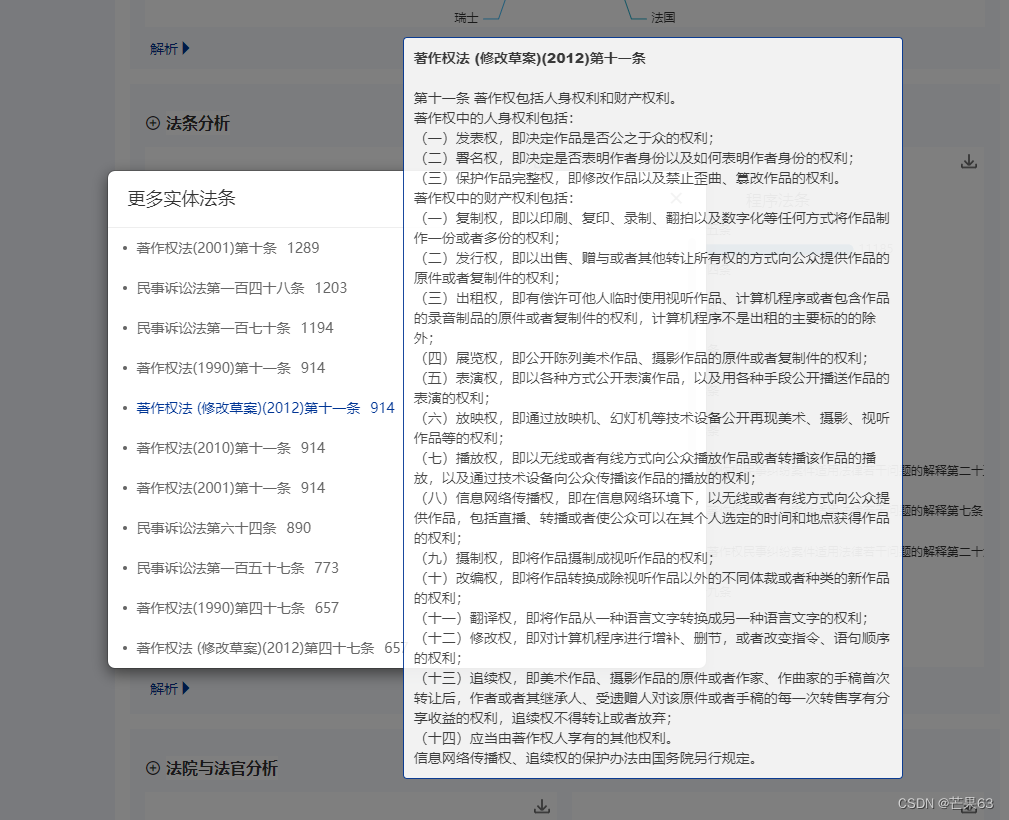Click the 法条分析 heading
1009x820 pixels.
pyautogui.click(x=198, y=123)
